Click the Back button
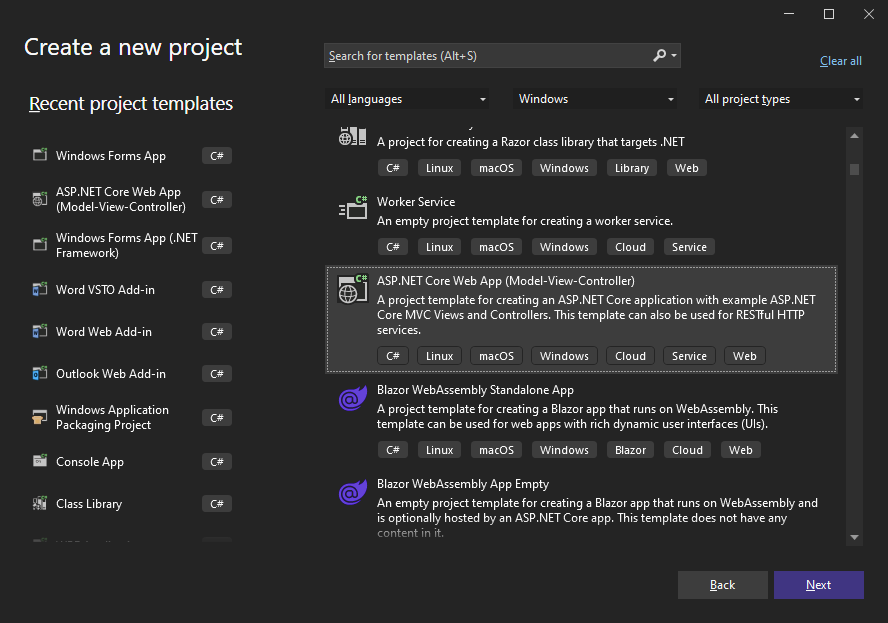Viewport: 888px width, 623px height. point(723,584)
